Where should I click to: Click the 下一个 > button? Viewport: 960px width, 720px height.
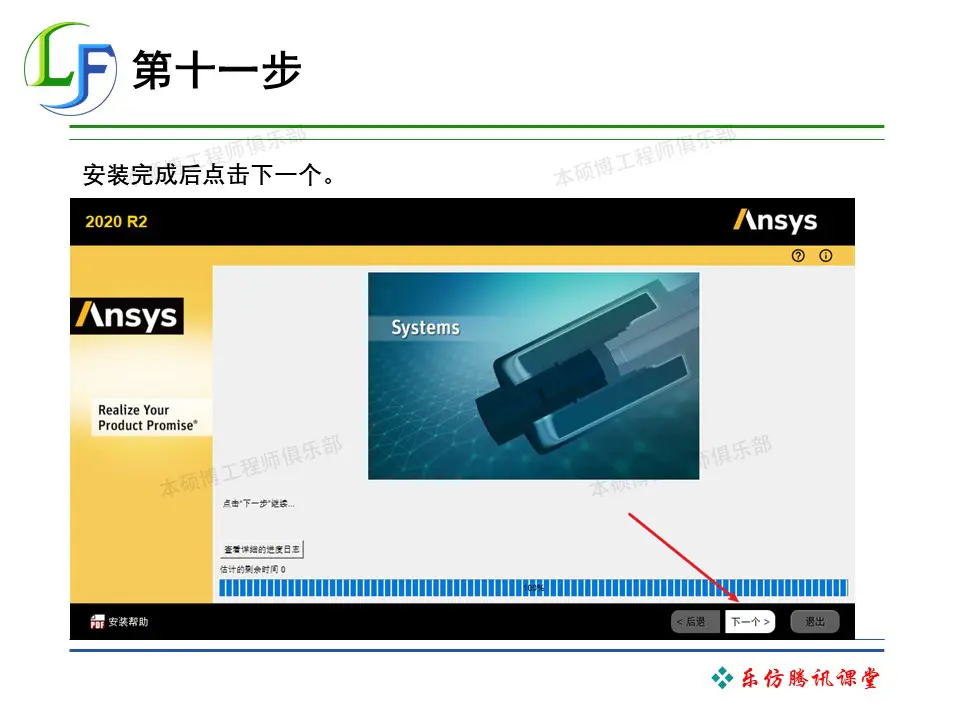pyautogui.click(x=750, y=621)
